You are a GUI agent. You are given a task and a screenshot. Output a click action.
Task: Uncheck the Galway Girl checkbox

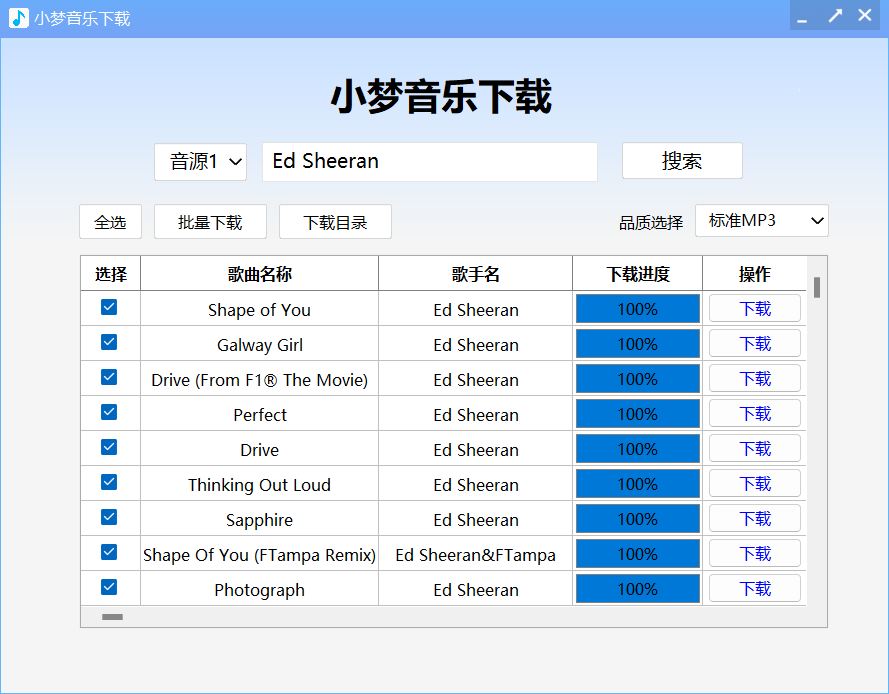(x=109, y=342)
